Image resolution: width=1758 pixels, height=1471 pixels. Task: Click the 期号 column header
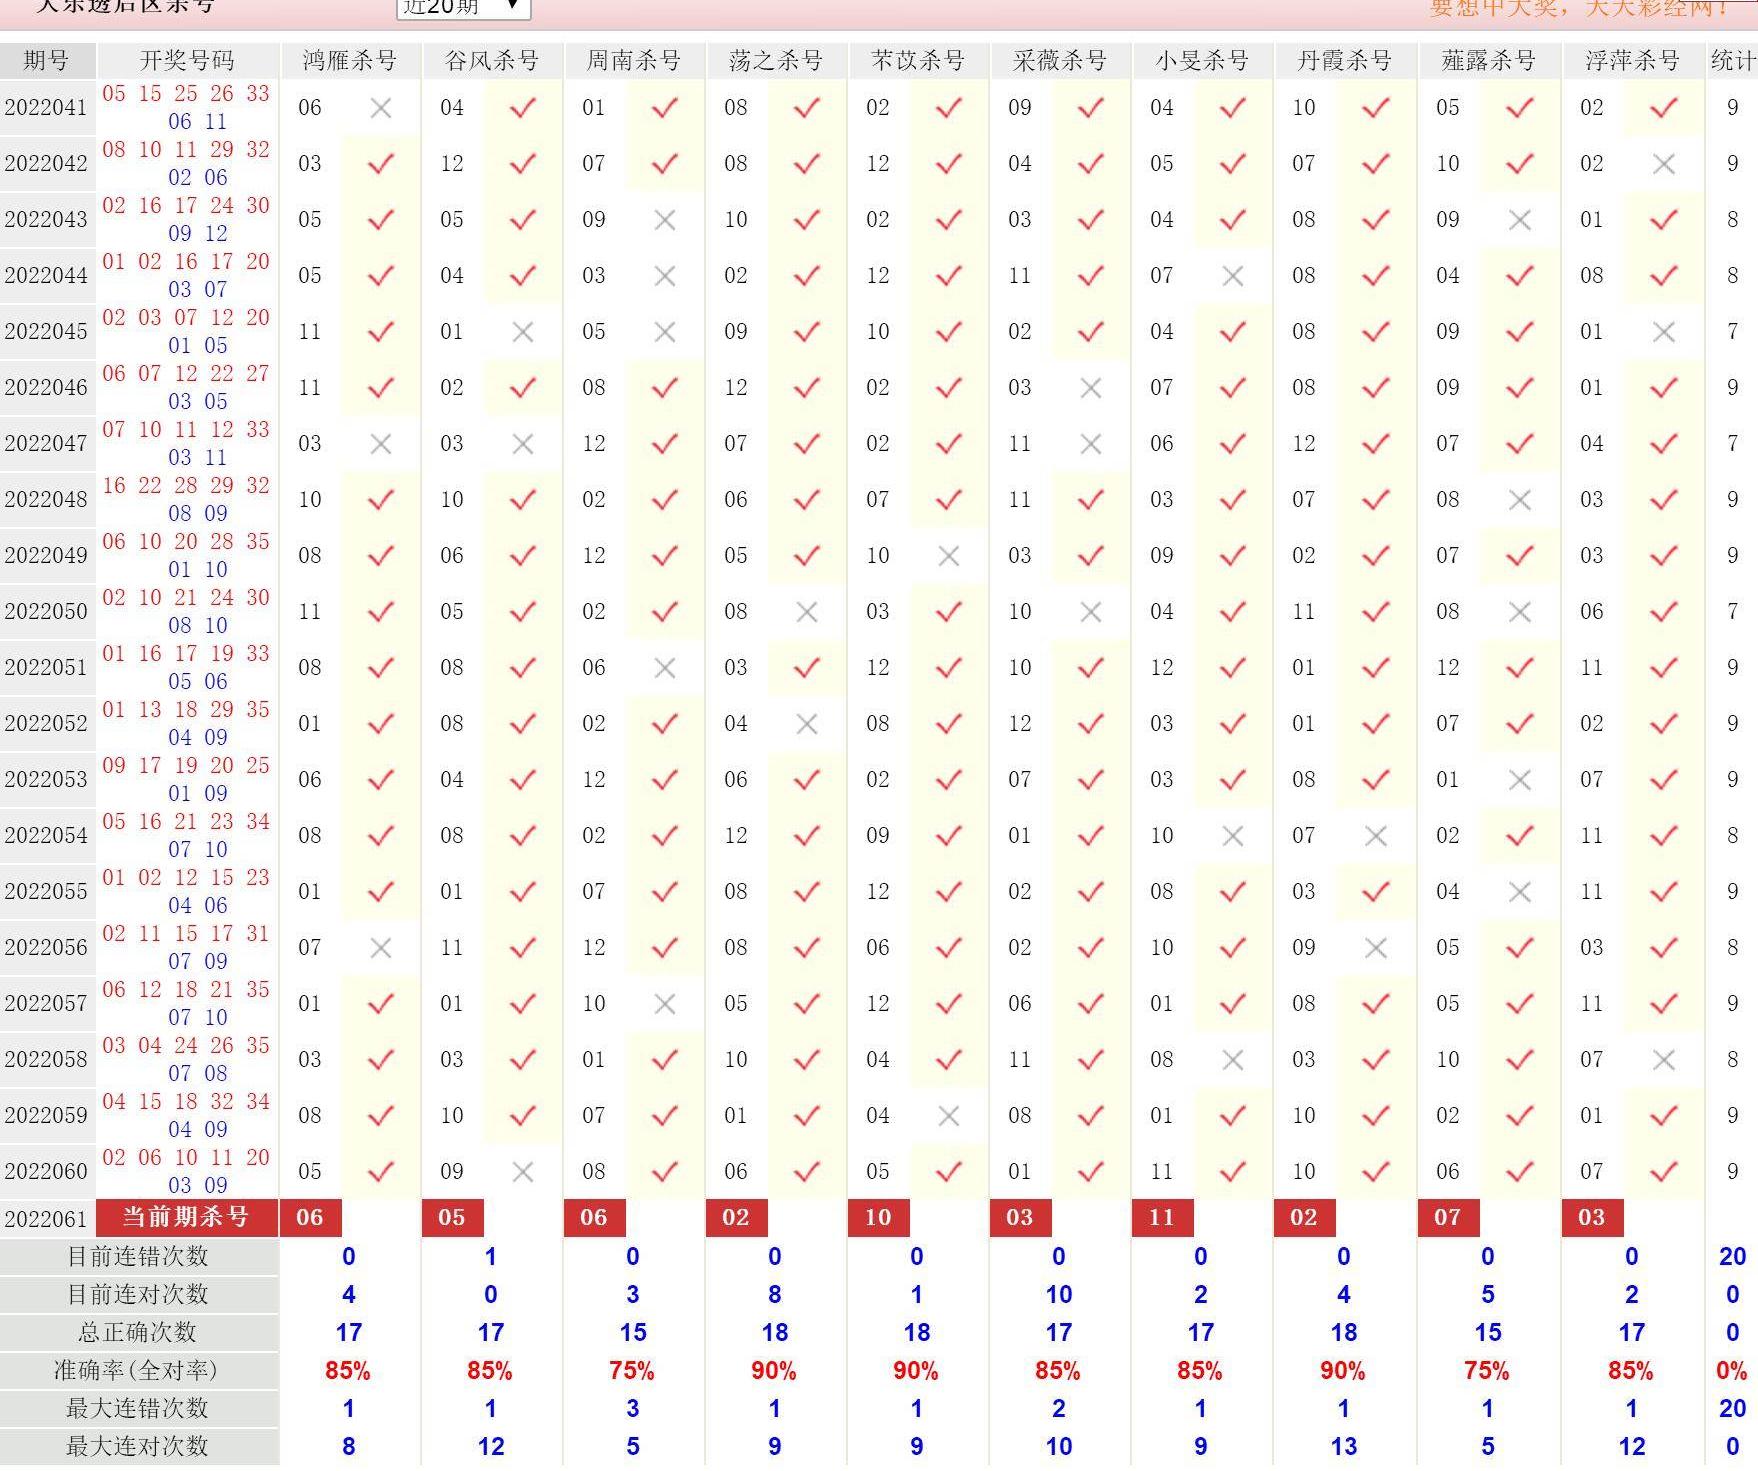[x=46, y=61]
